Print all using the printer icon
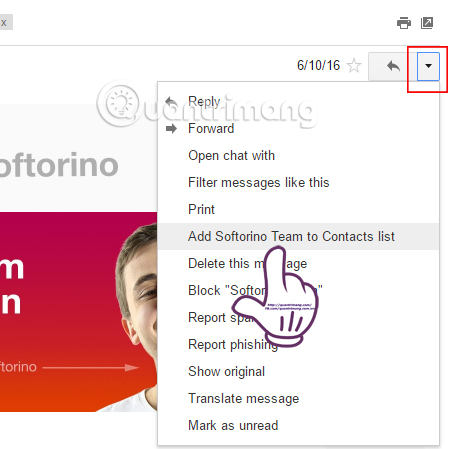Viewport: 463px width, 449px height. tap(404, 23)
